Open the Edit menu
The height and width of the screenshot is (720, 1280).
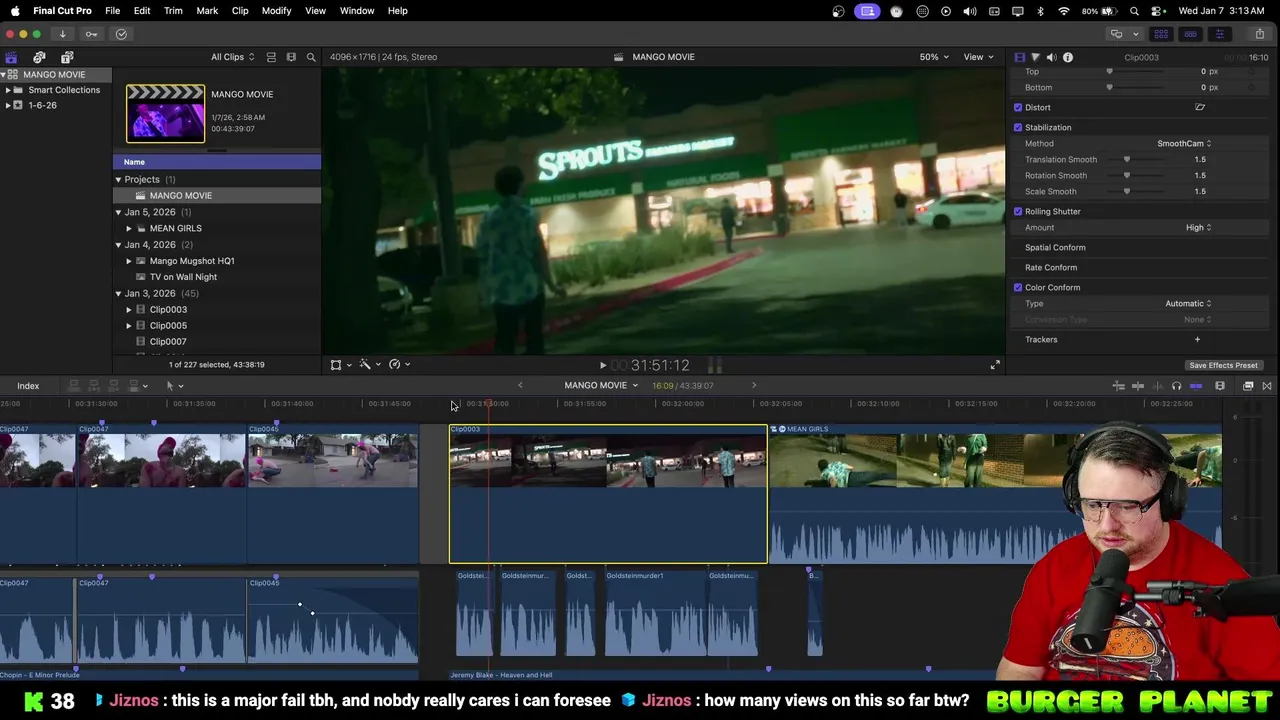tap(142, 11)
